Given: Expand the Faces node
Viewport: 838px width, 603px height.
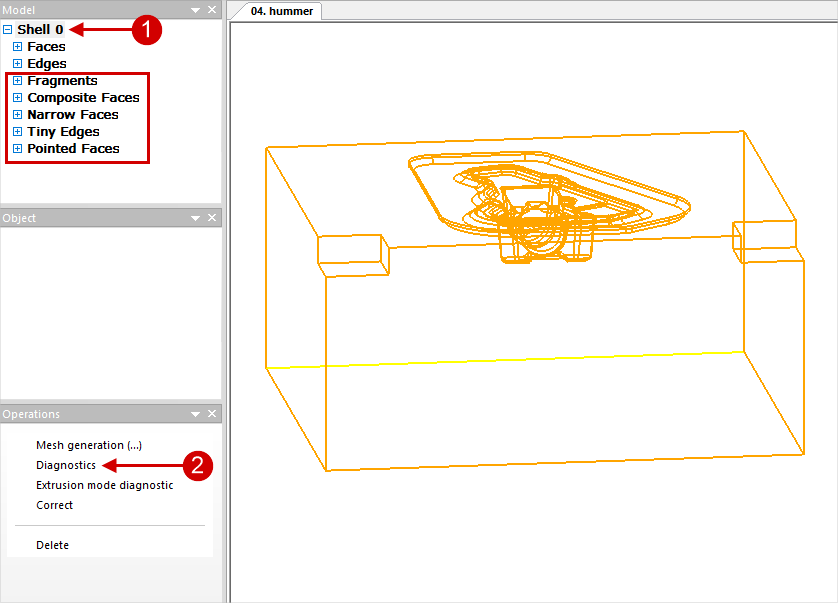Looking at the screenshot, I should [x=17, y=47].
